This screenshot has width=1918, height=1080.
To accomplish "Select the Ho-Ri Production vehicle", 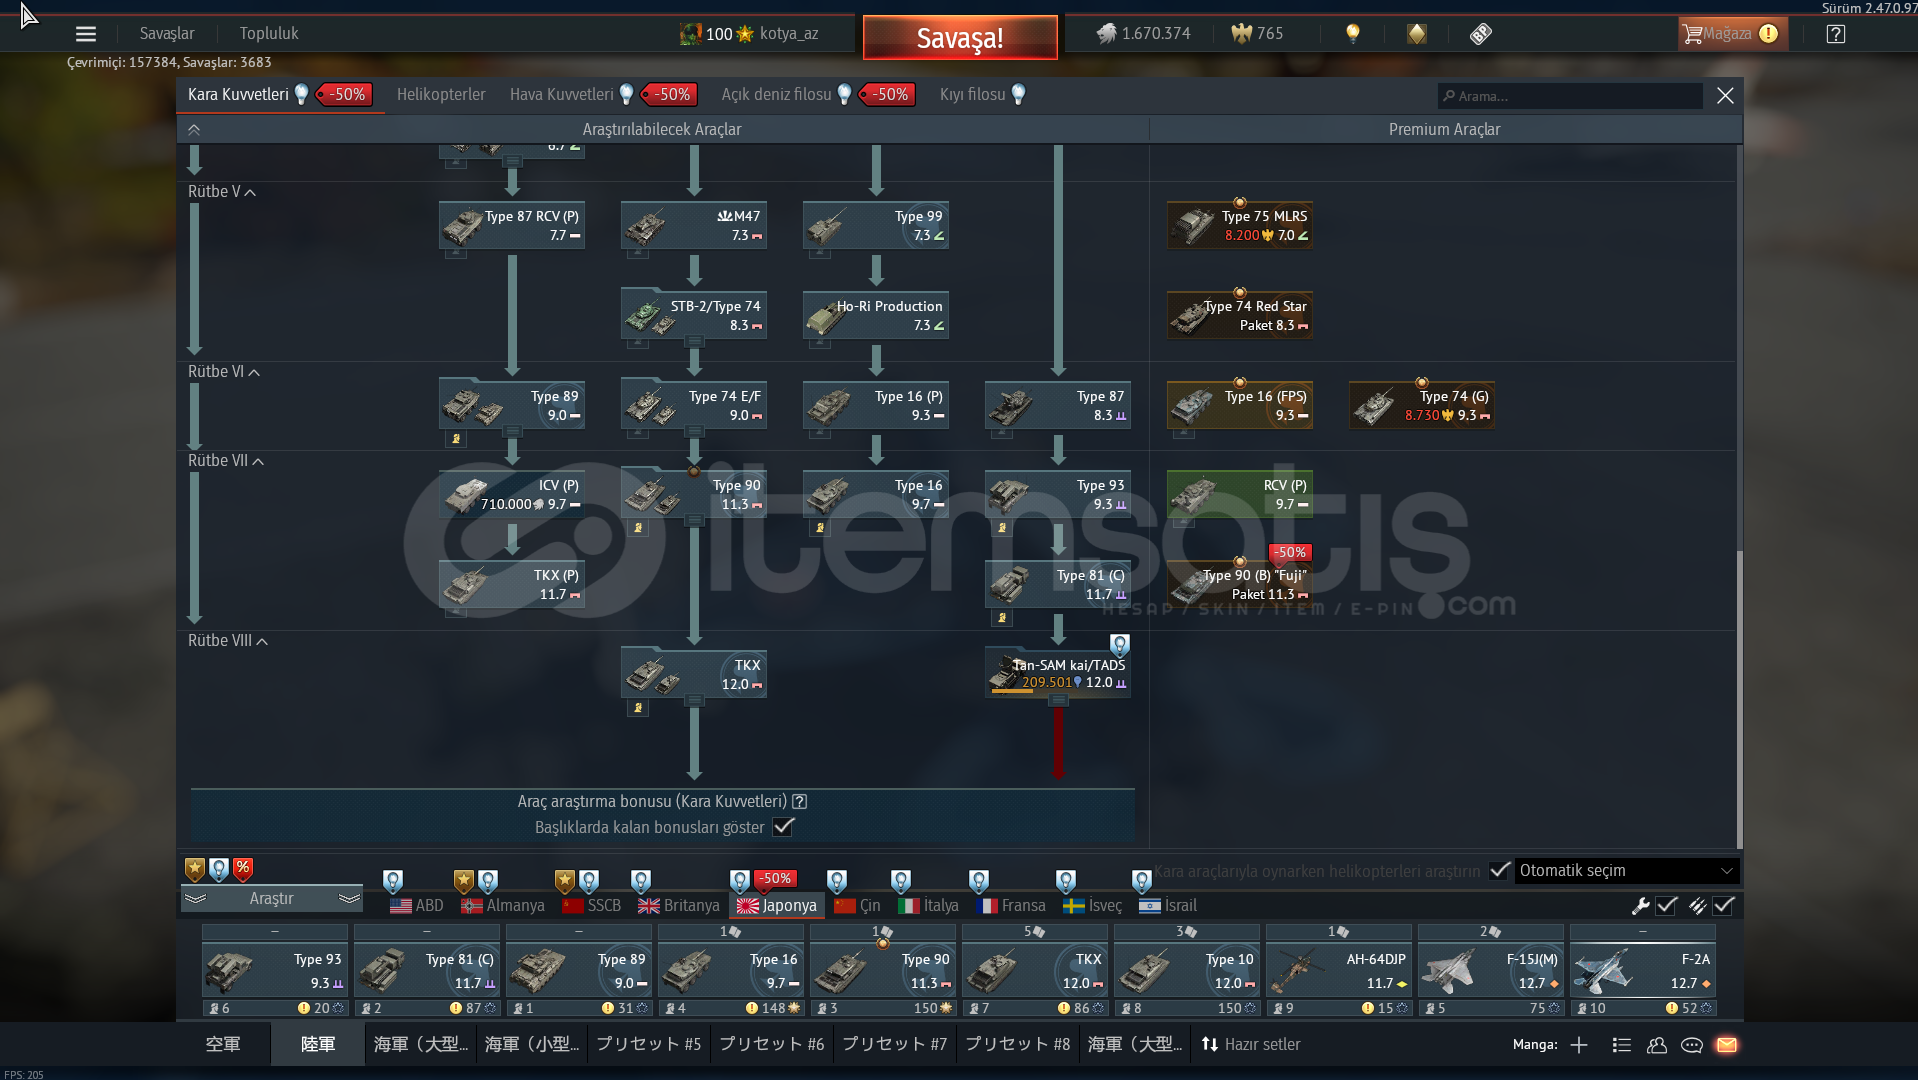I will [x=876, y=316].
